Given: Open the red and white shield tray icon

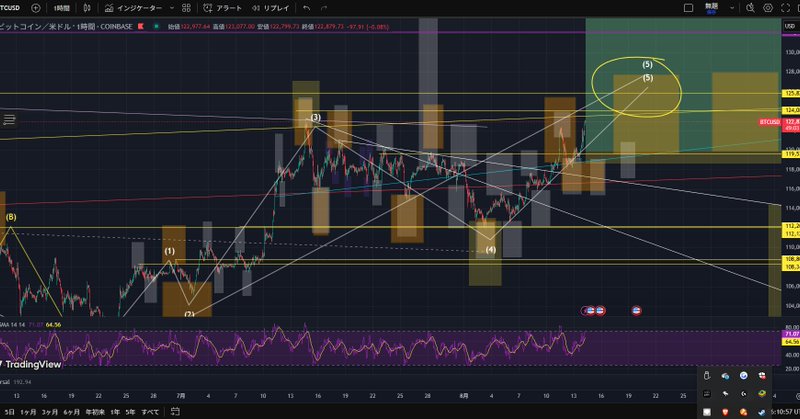Looking at the screenshot, I should tap(762, 376).
